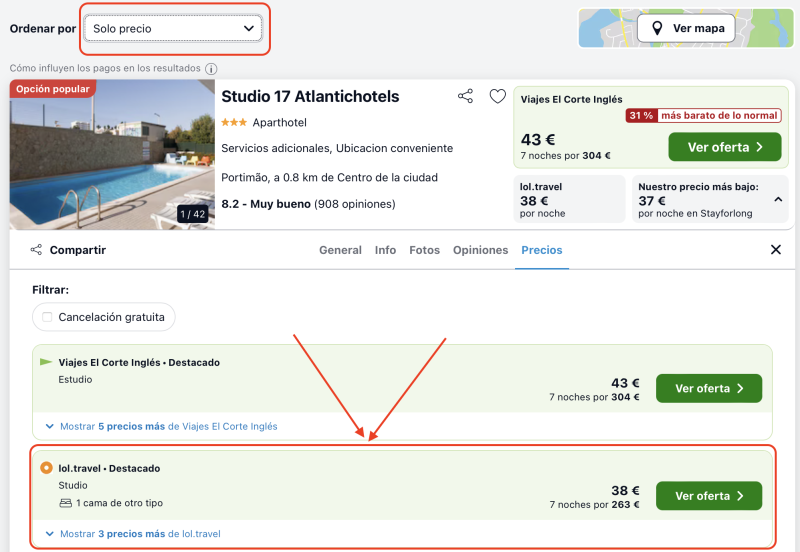Click 'Servicios adicionales, Ubicacion conveniente' text
Image resolution: width=800 pixels, height=552 pixels.
337,148
